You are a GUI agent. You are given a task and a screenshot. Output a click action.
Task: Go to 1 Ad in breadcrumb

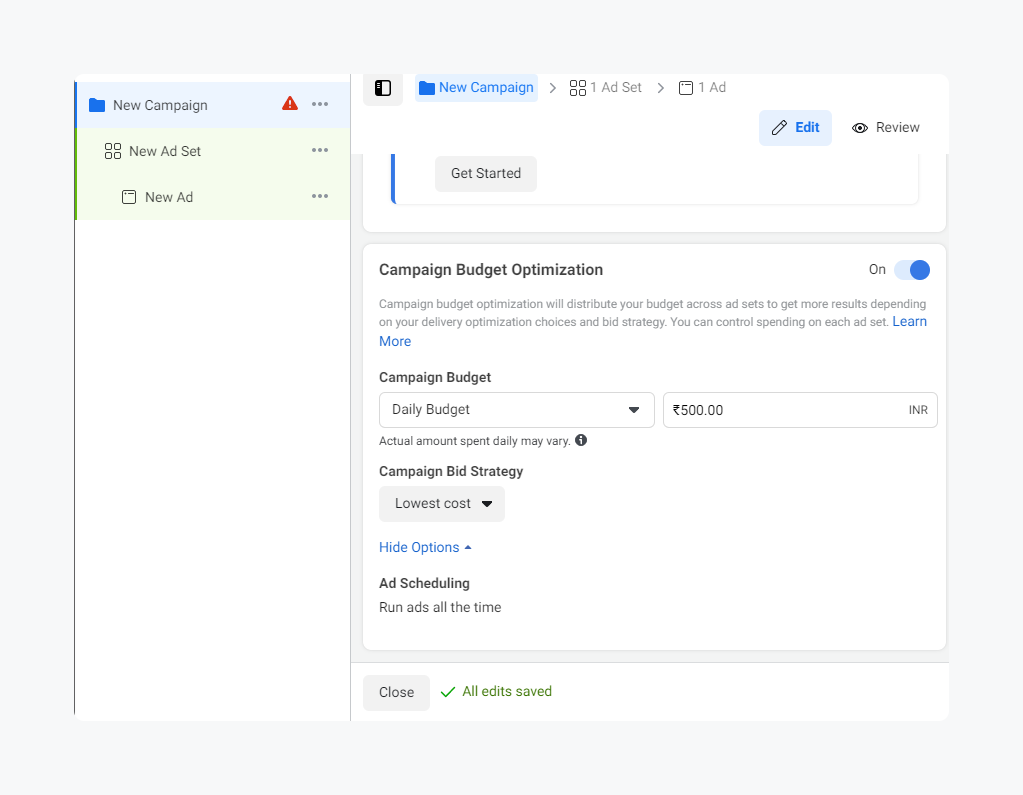(x=702, y=88)
